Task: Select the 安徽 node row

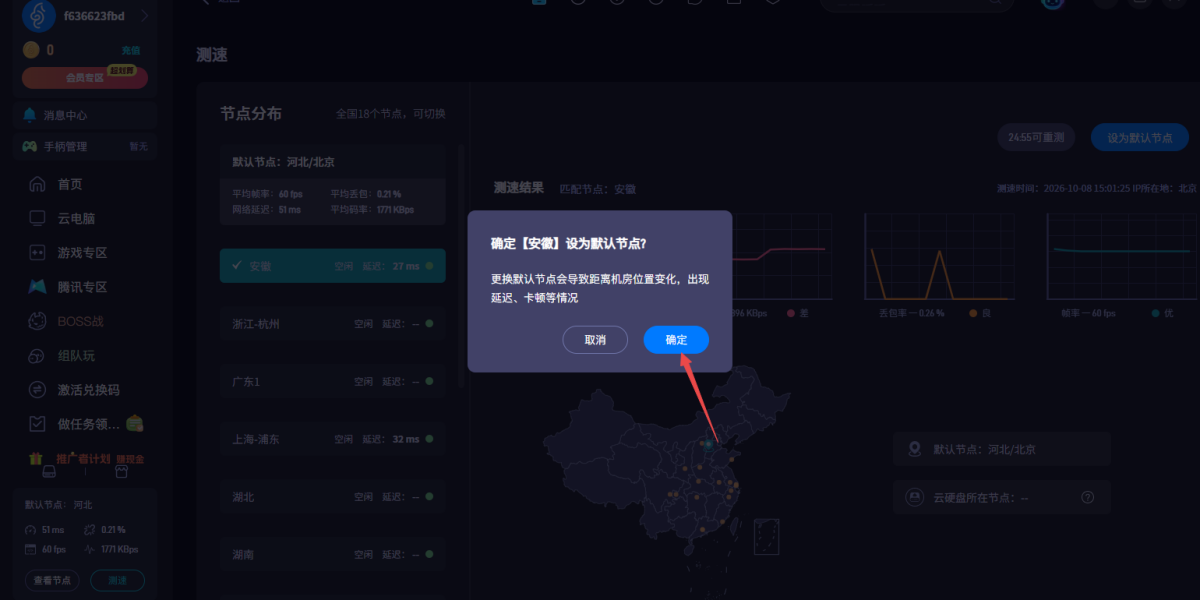Action: 333,266
